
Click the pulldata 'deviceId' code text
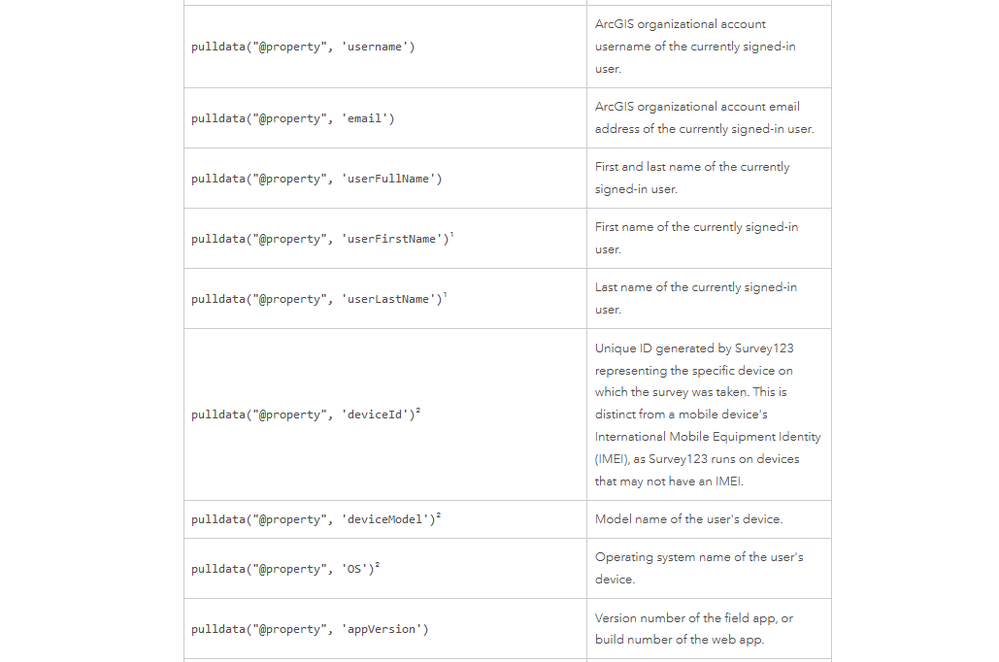coord(302,415)
